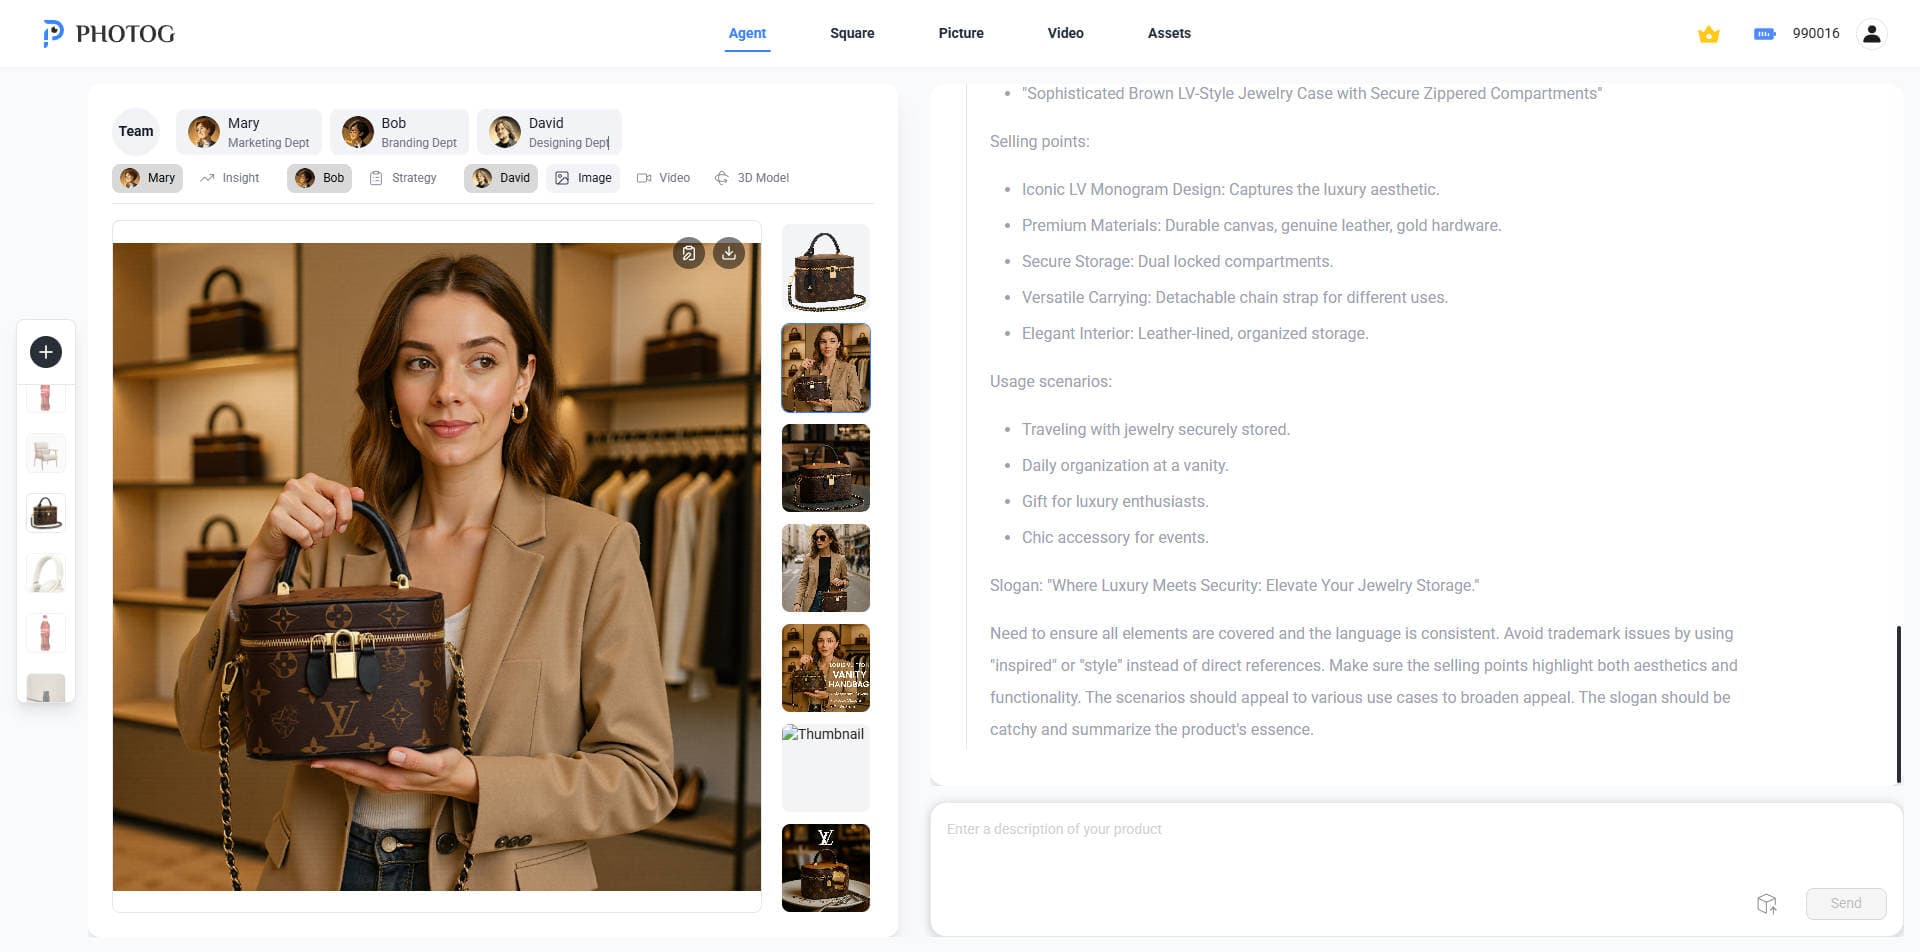Select the David agent chip

pyautogui.click(x=501, y=178)
